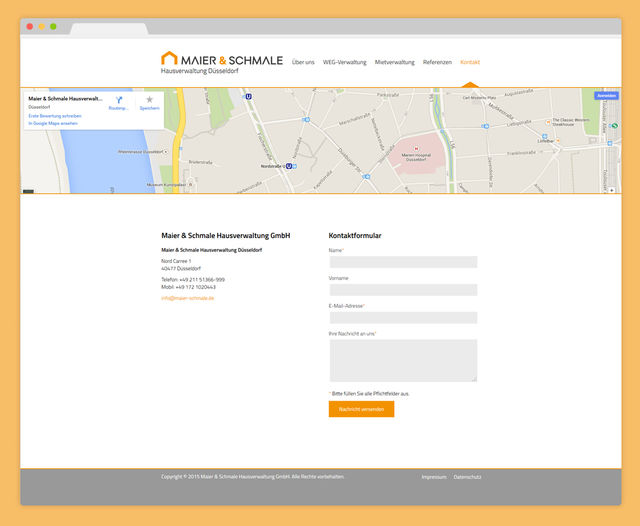The height and width of the screenshot is (526, 640).
Task: Click the Nordstraße U-Bahn station marker
Action: click(288, 166)
